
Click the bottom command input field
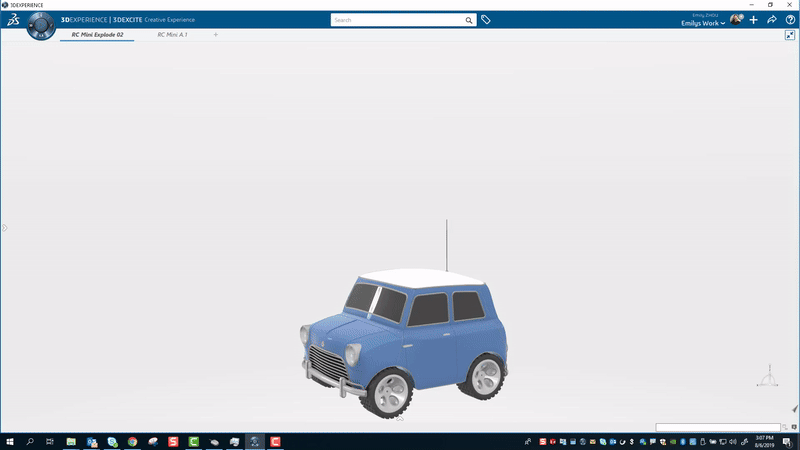click(717, 427)
